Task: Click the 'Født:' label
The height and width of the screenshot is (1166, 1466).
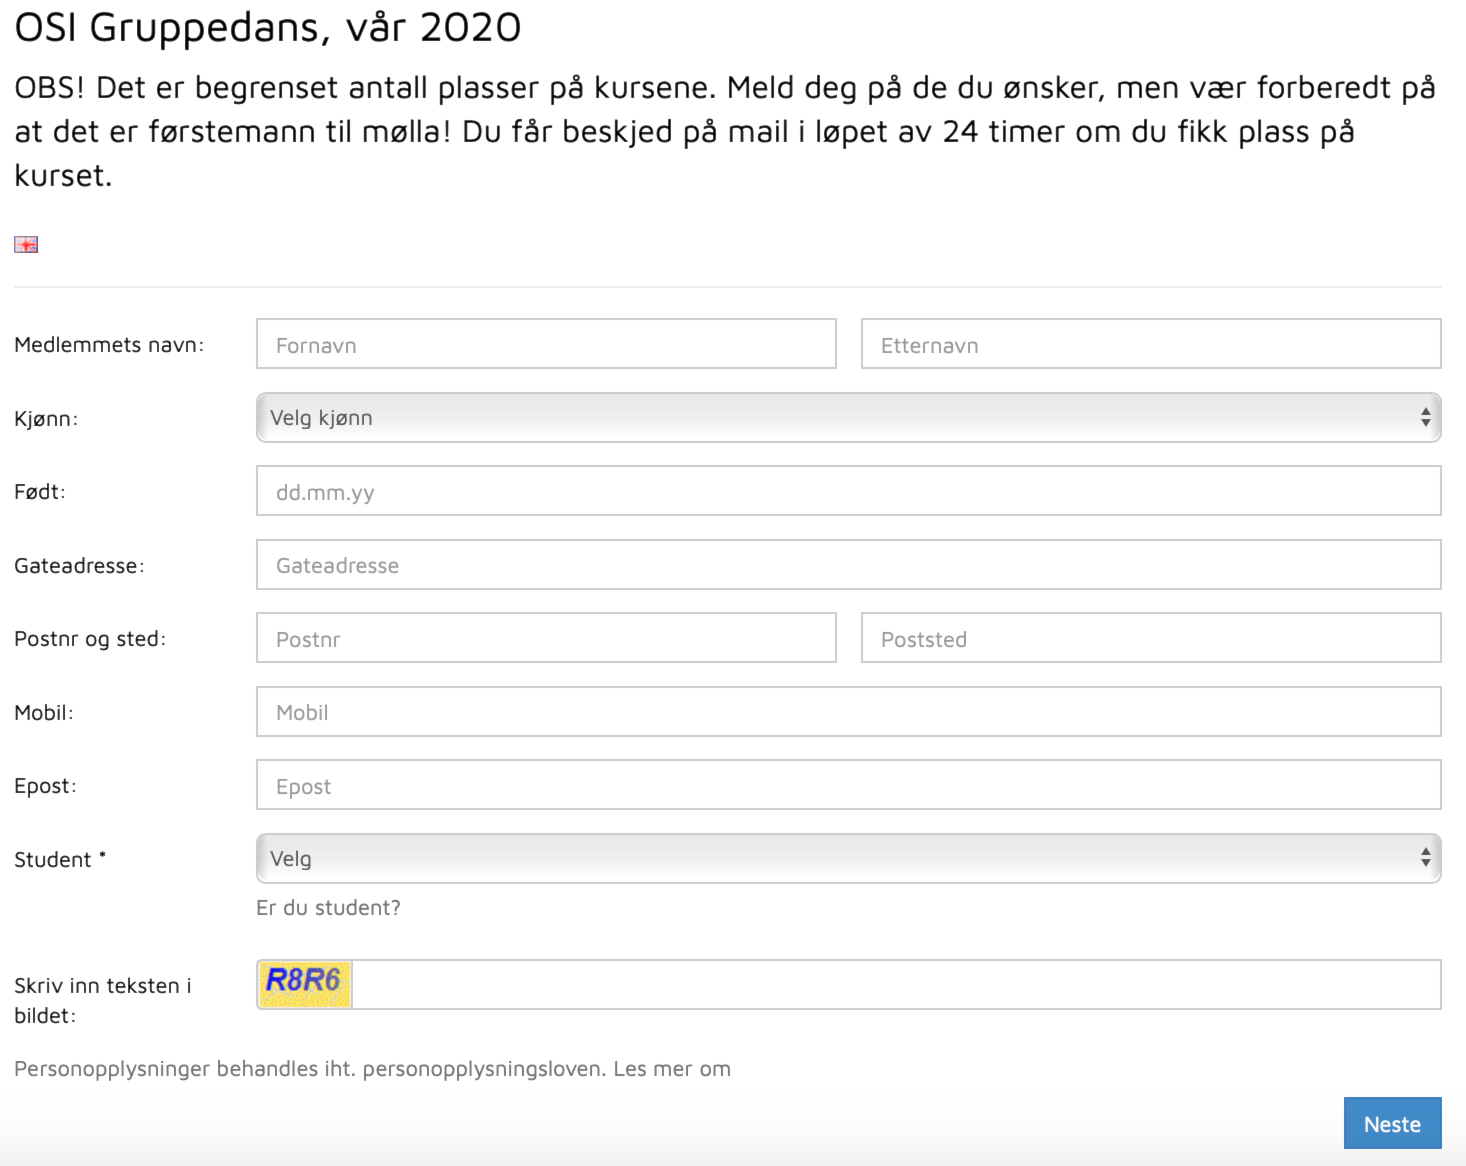Action: tap(40, 492)
